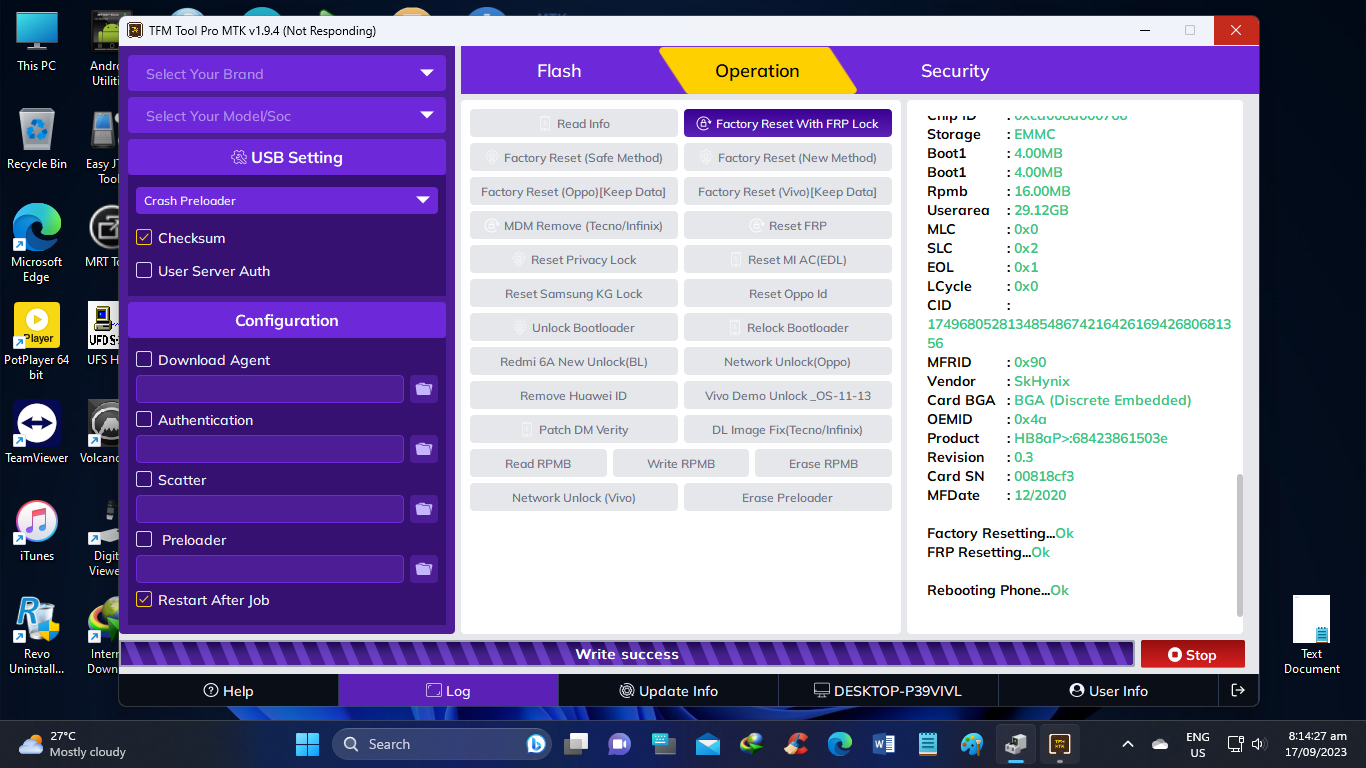Image resolution: width=1366 pixels, height=768 pixels.
Task: Open Paint from the taskbar
Action: [x=972, y=744]
